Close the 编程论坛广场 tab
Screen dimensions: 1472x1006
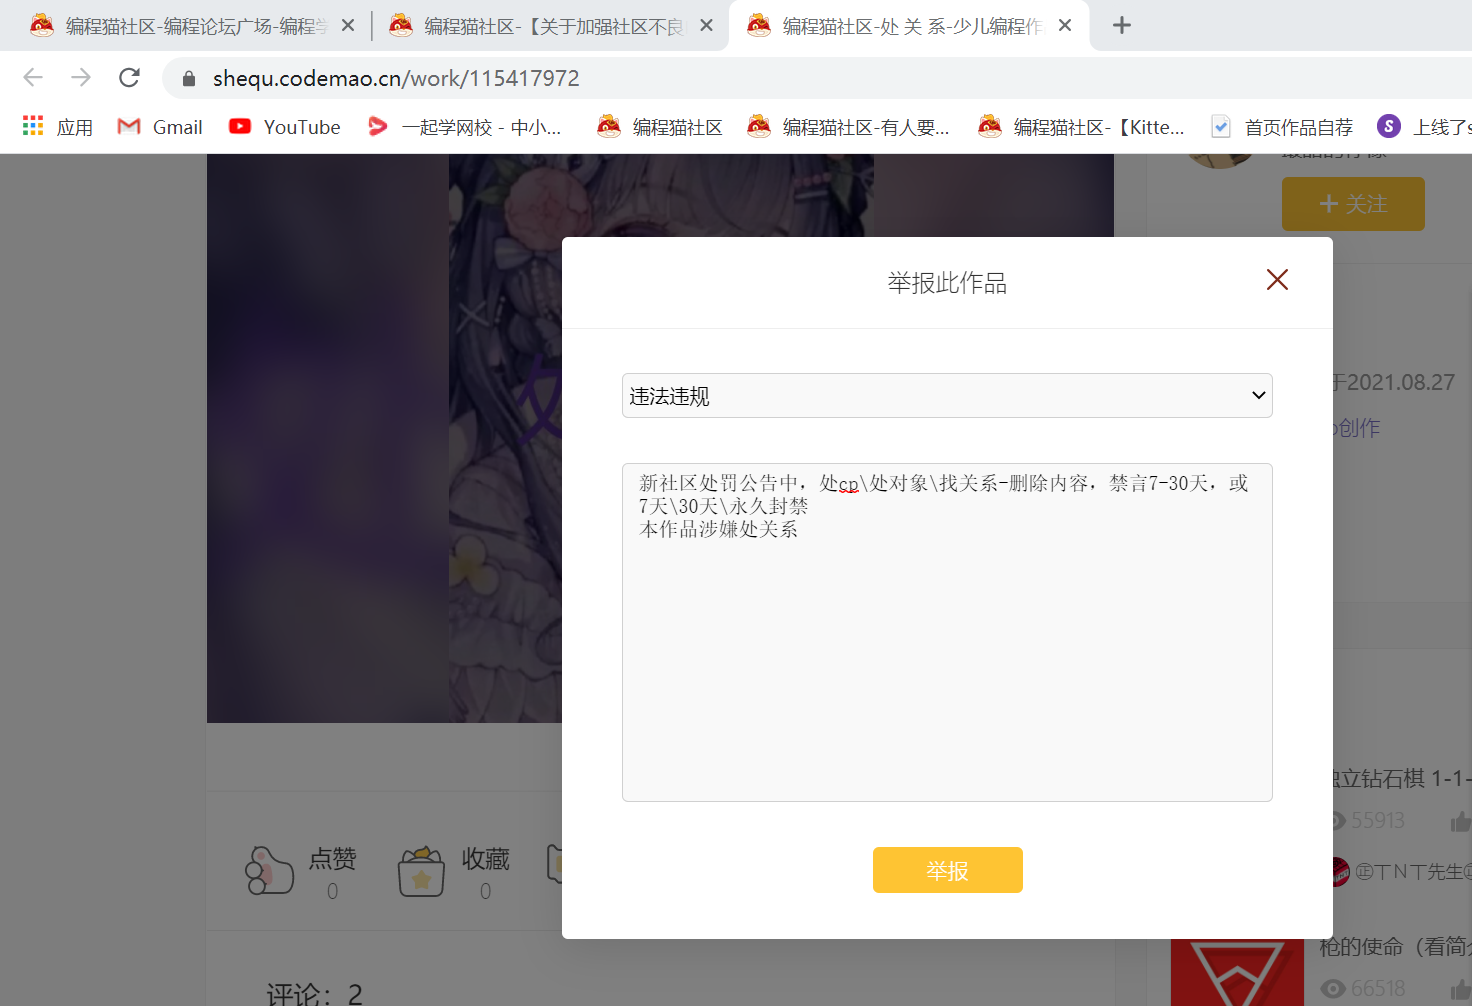pos(348,26)
